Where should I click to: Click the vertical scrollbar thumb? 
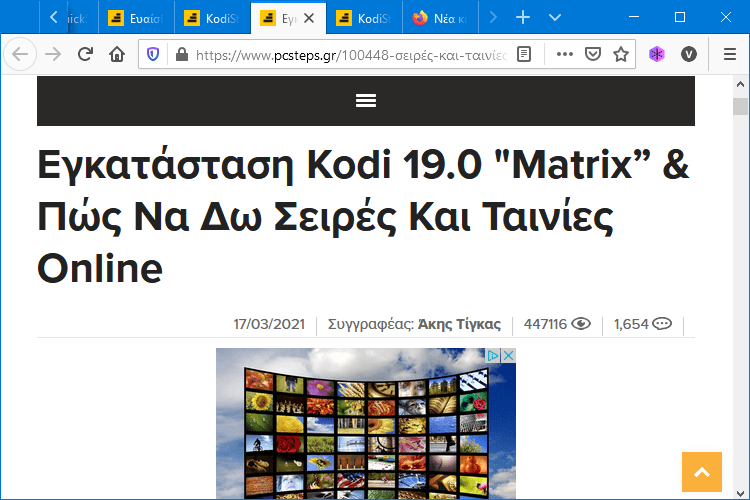(x=740, y=106)
